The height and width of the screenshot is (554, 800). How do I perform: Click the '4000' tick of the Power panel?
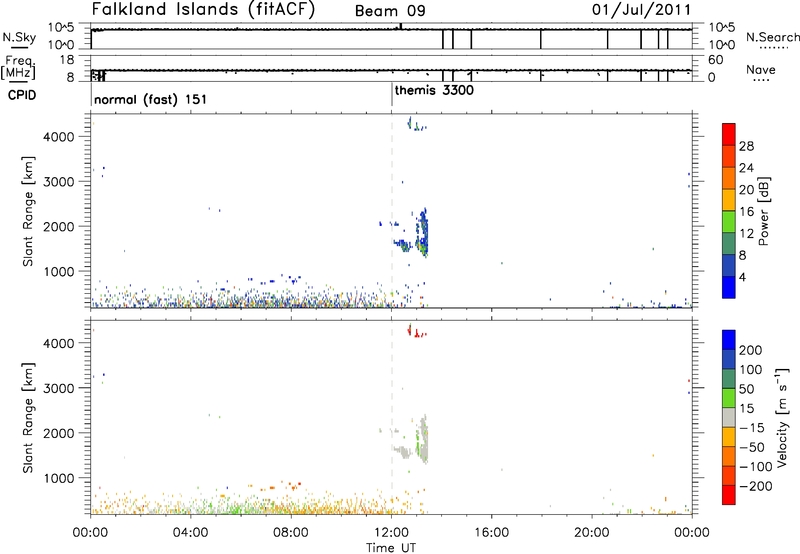click(58, 137)
